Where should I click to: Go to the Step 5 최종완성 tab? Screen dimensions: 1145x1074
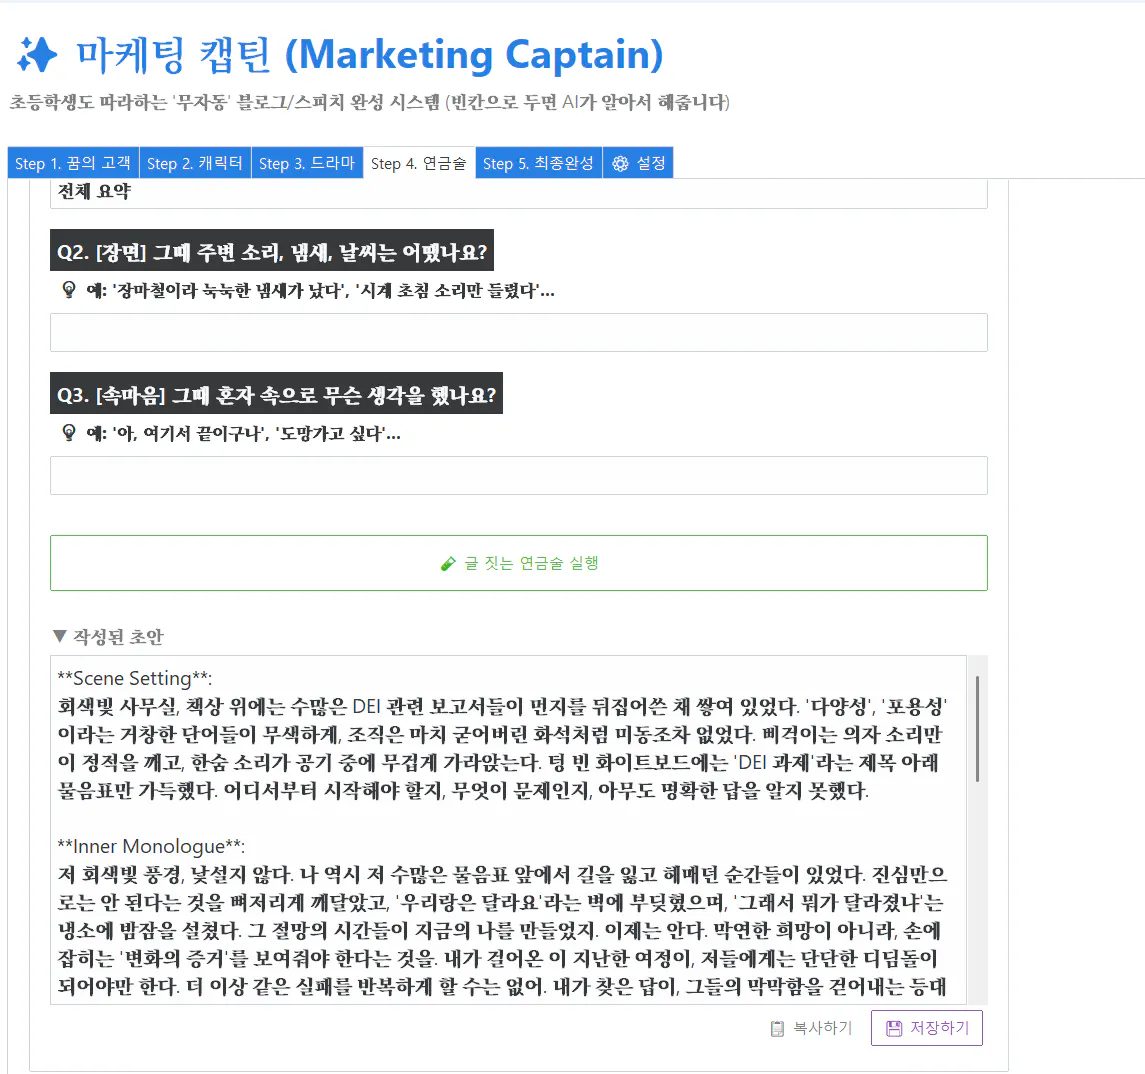tap(538, 162)
